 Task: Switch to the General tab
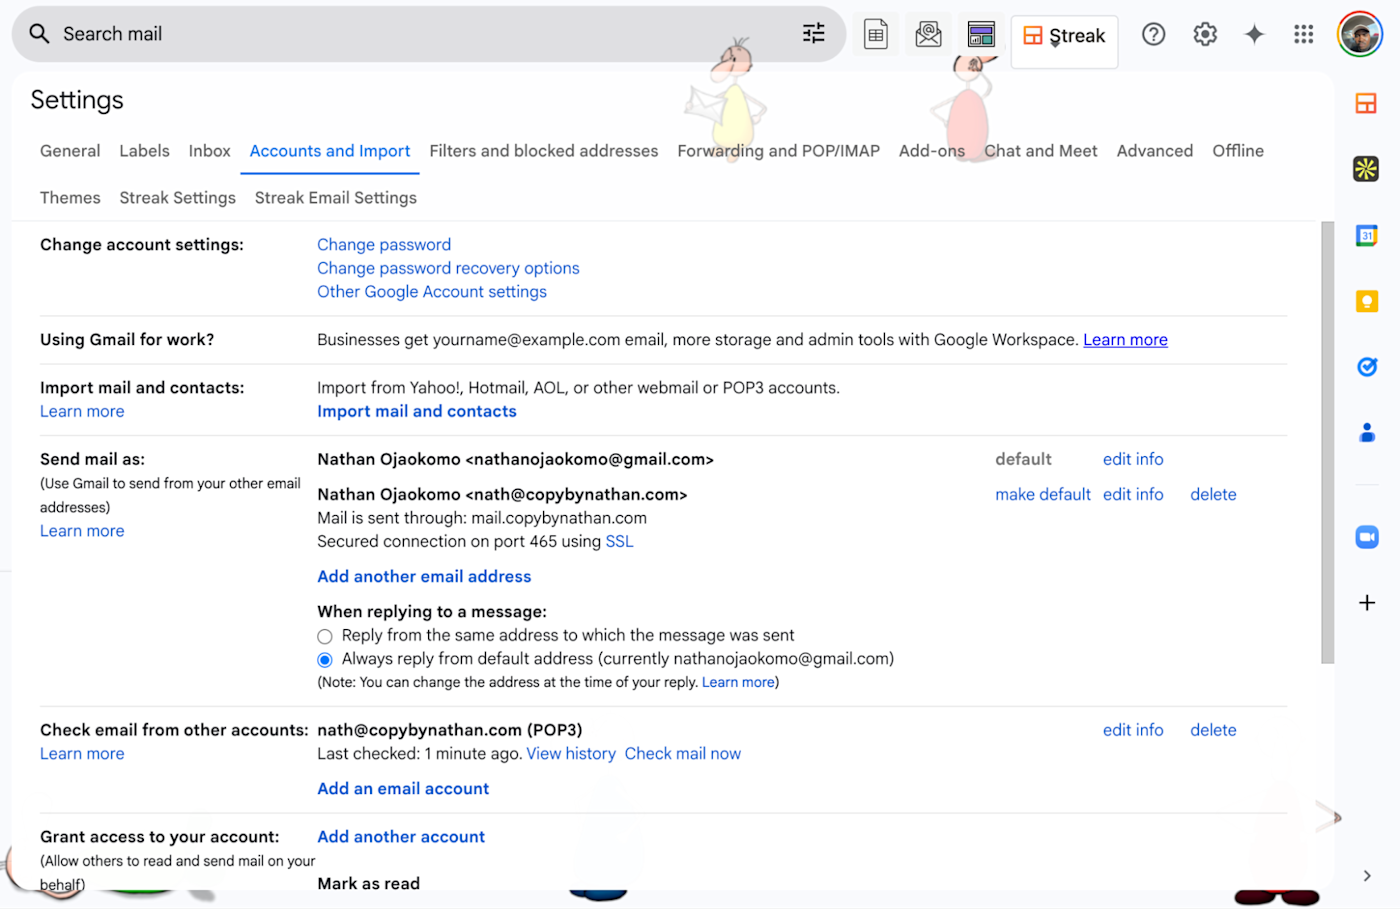(x=70, y=151)
